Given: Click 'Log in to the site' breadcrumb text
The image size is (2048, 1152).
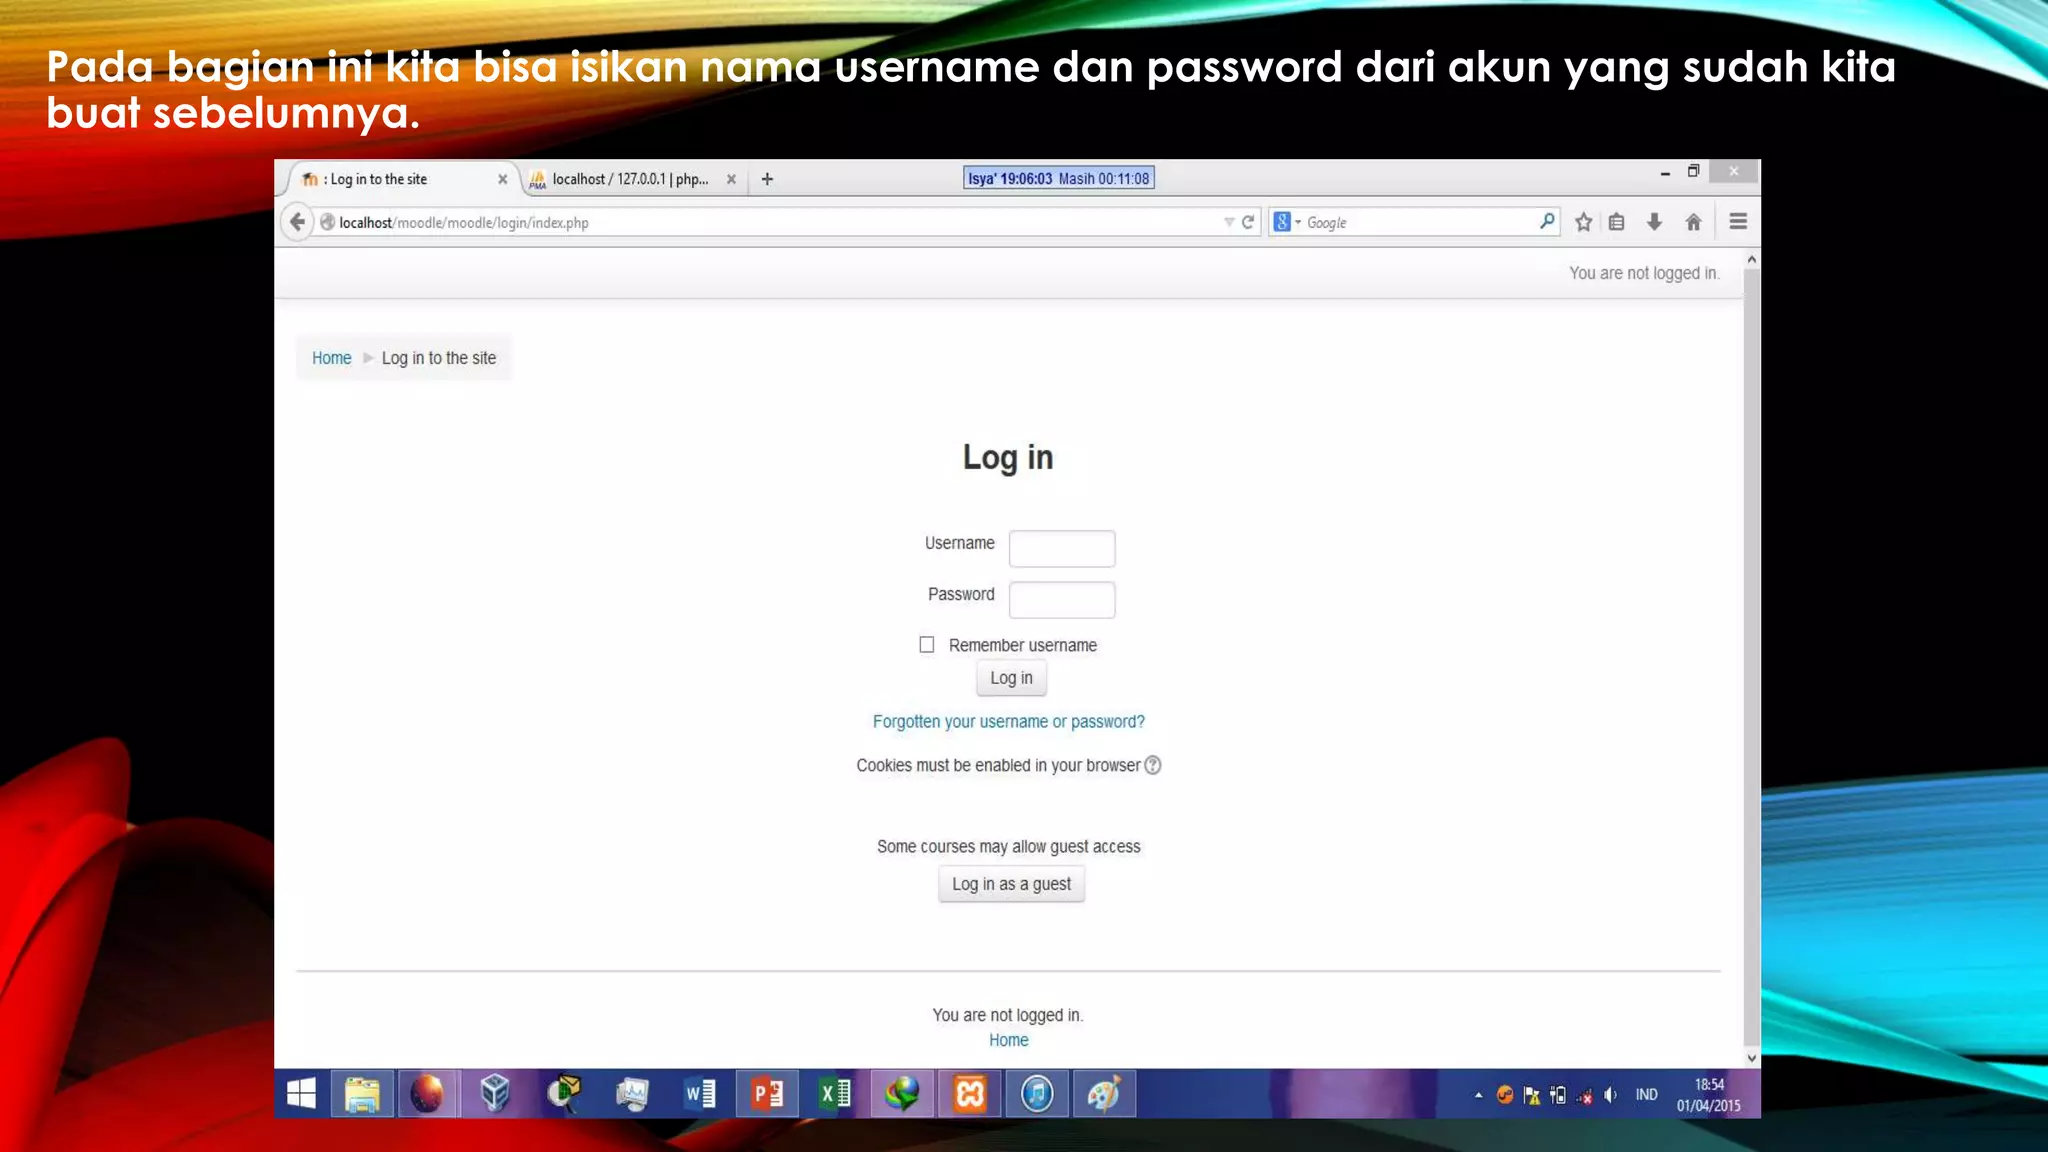Looking at the screenshot, I should coord(438,358).
